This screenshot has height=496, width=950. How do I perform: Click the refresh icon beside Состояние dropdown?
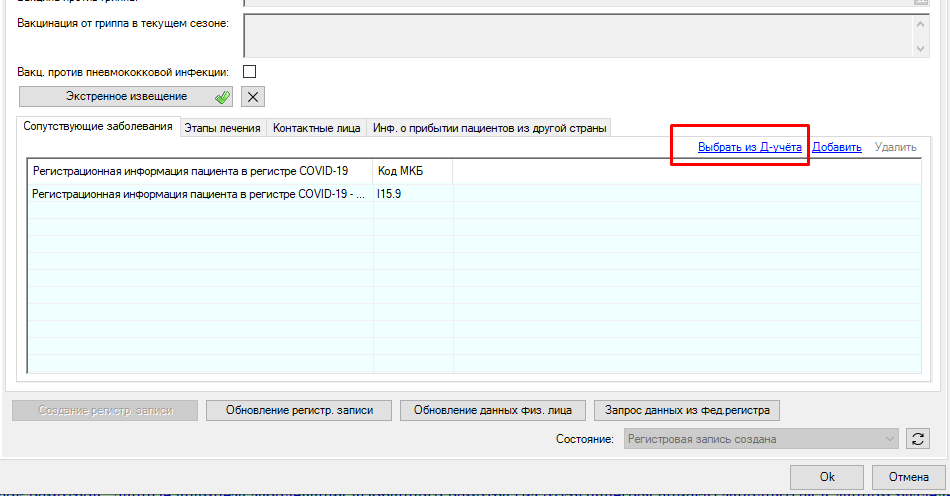pyautogui.click(x=917, y=439)
